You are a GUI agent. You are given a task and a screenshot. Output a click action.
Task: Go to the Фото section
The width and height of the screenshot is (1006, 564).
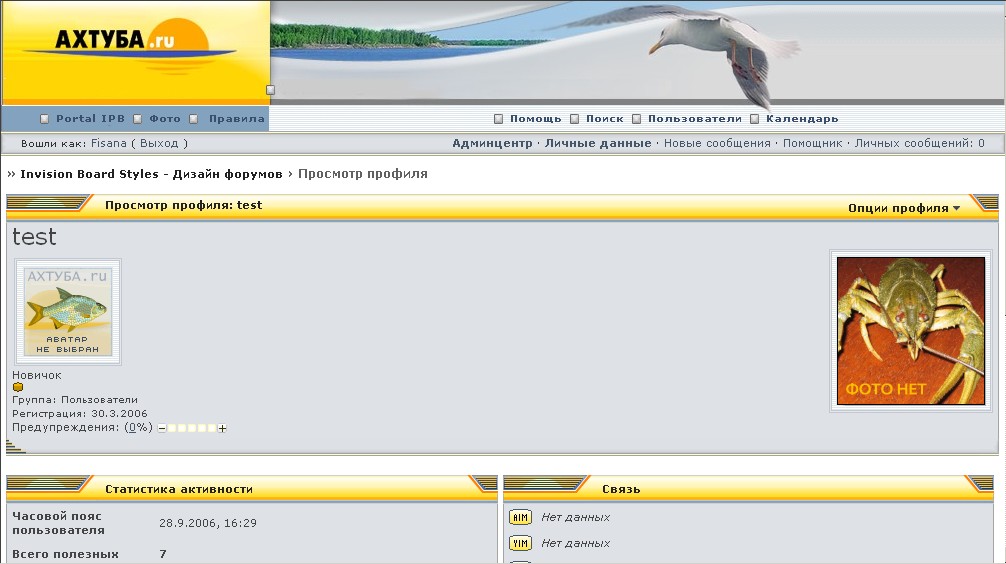pos(165,119)
